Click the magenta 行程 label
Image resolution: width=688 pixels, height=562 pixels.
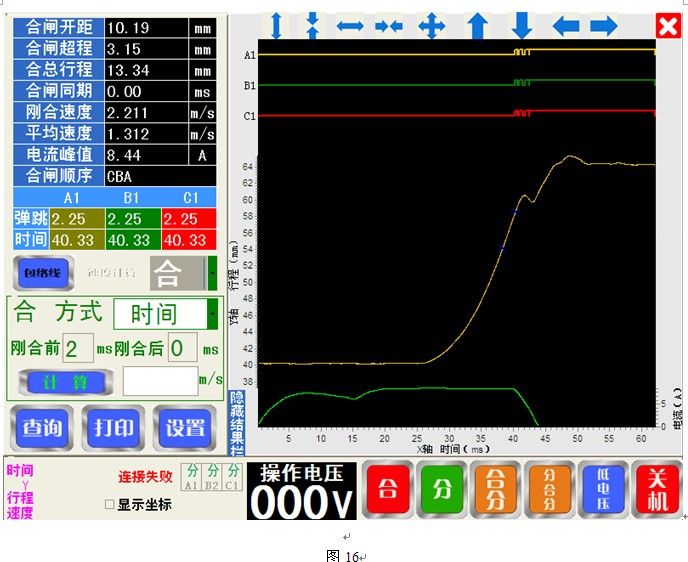[x=20, y=498]
